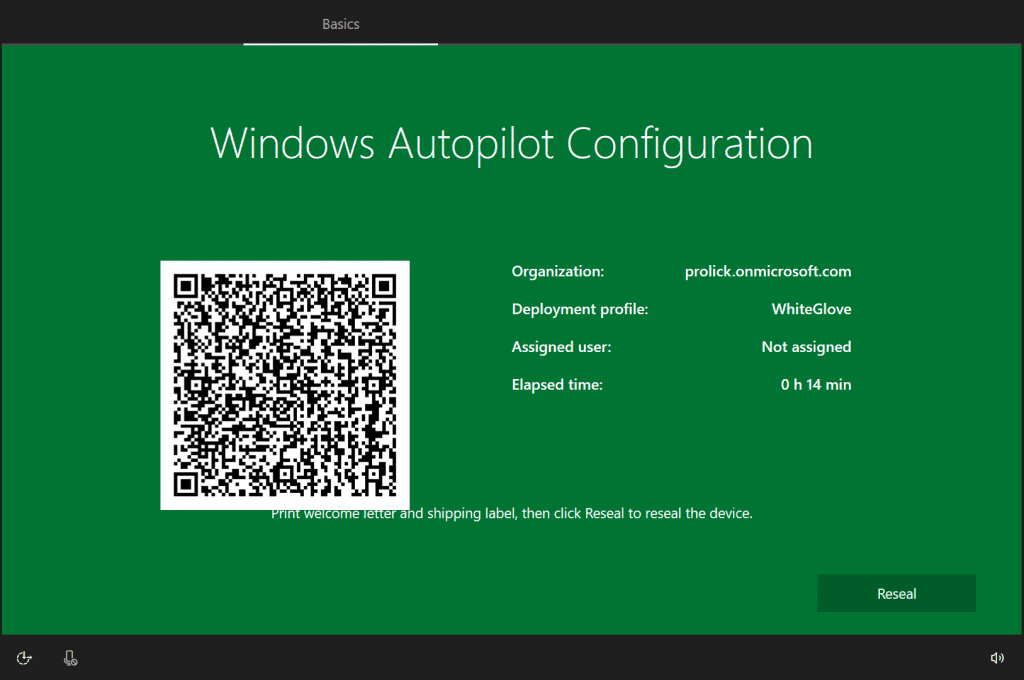1024x680 pixels.
Task: Click the 'Deployment profile:' label
Action: (580, 309)
